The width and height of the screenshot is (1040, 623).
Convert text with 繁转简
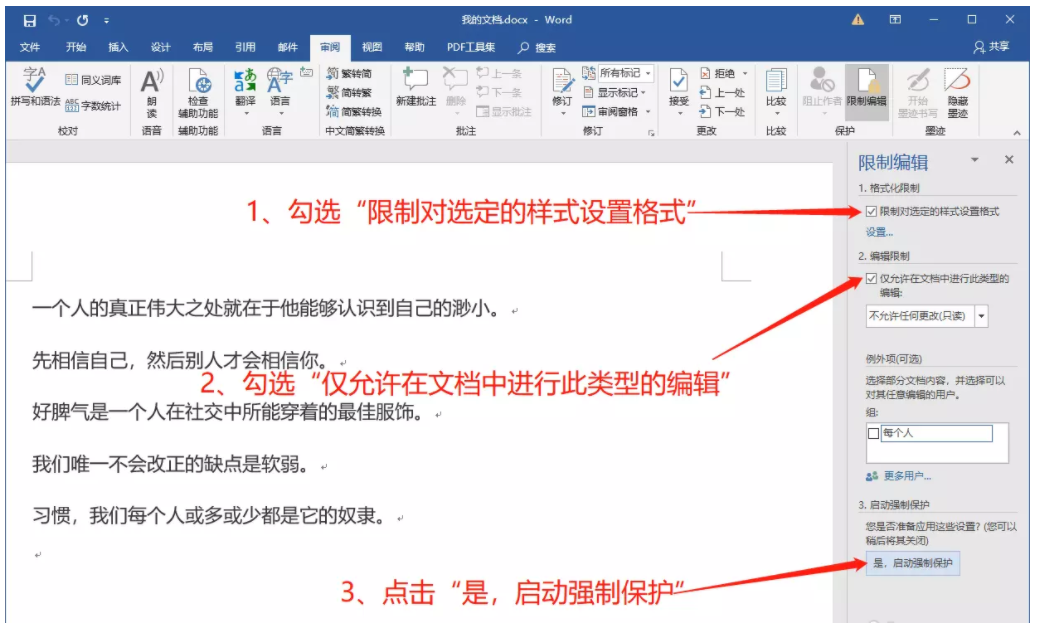pos(350,74)
